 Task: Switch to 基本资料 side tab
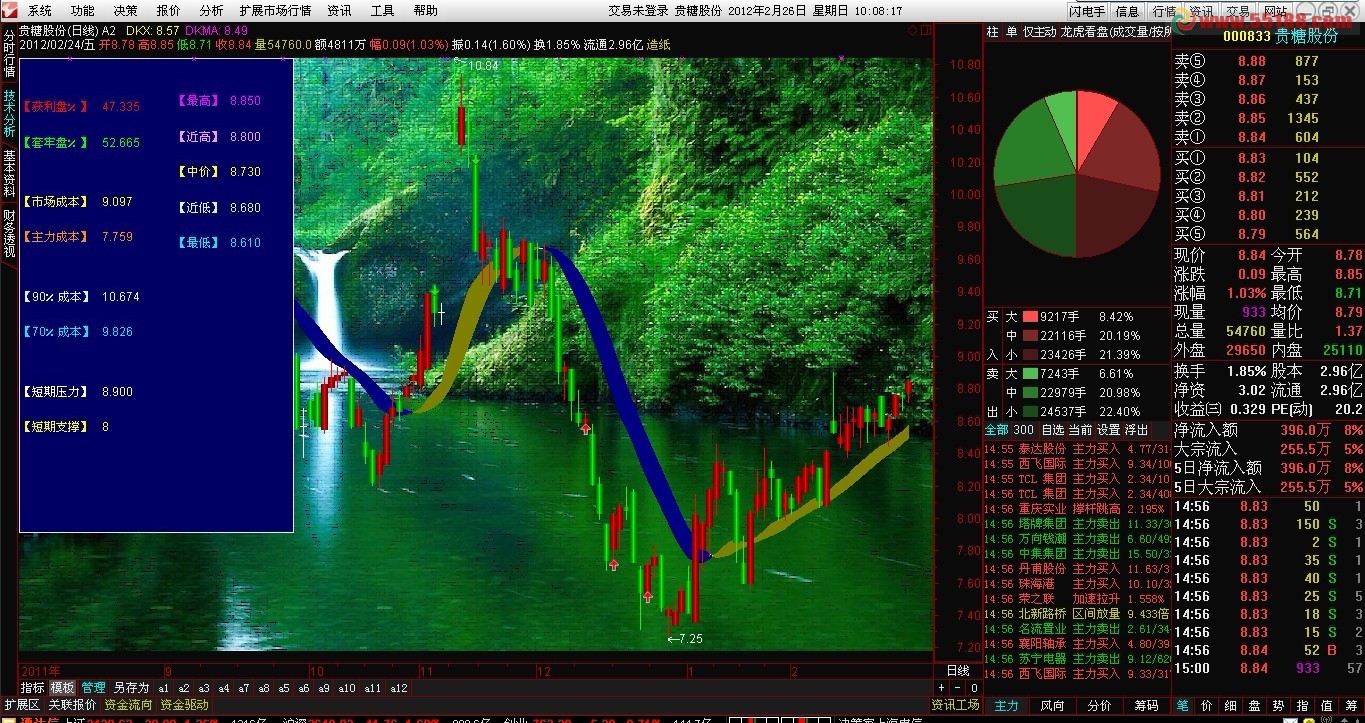point(9,173)
